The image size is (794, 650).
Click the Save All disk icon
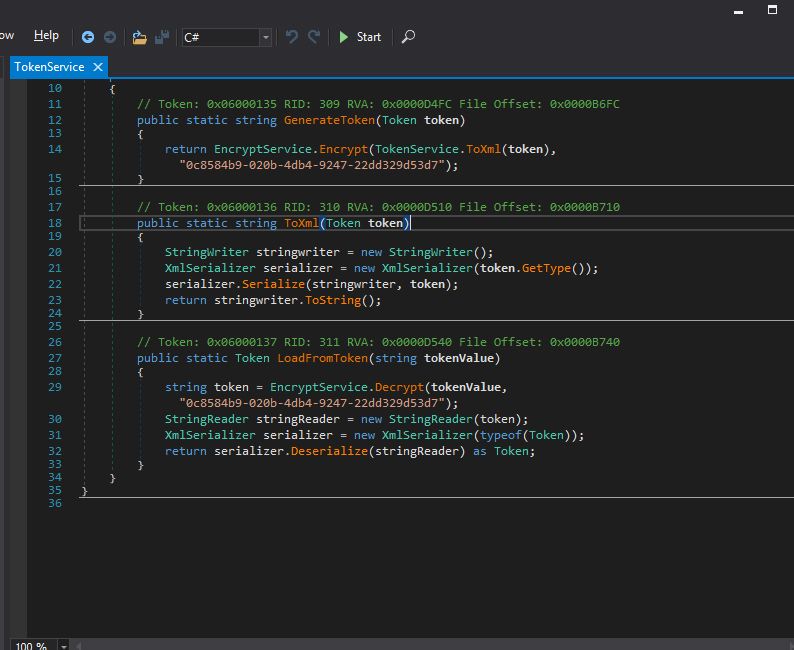click(161, 37)
